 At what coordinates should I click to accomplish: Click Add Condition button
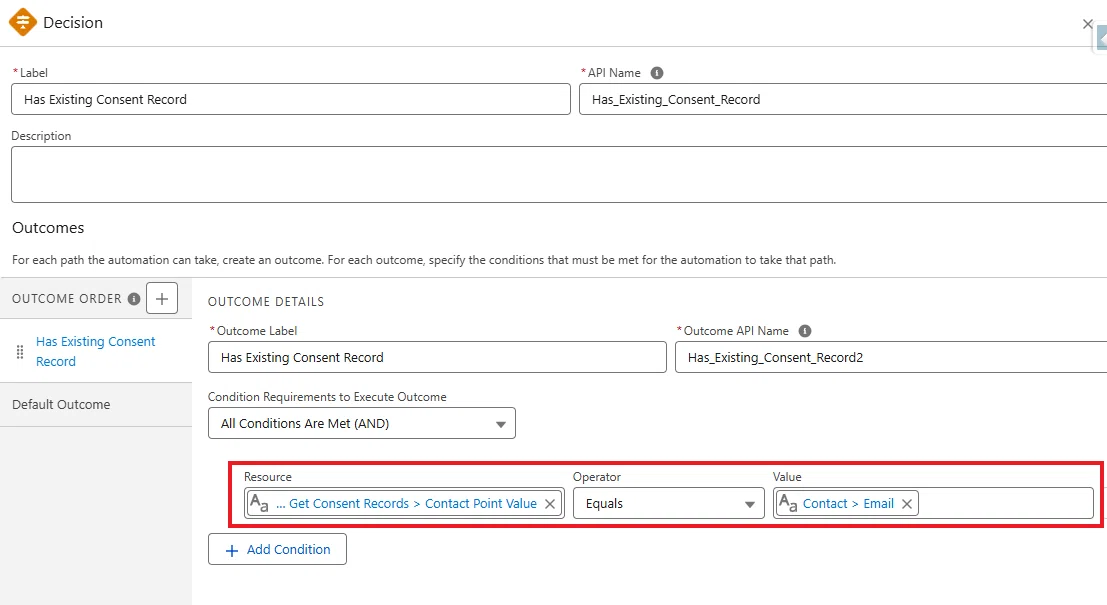(277, 549)
